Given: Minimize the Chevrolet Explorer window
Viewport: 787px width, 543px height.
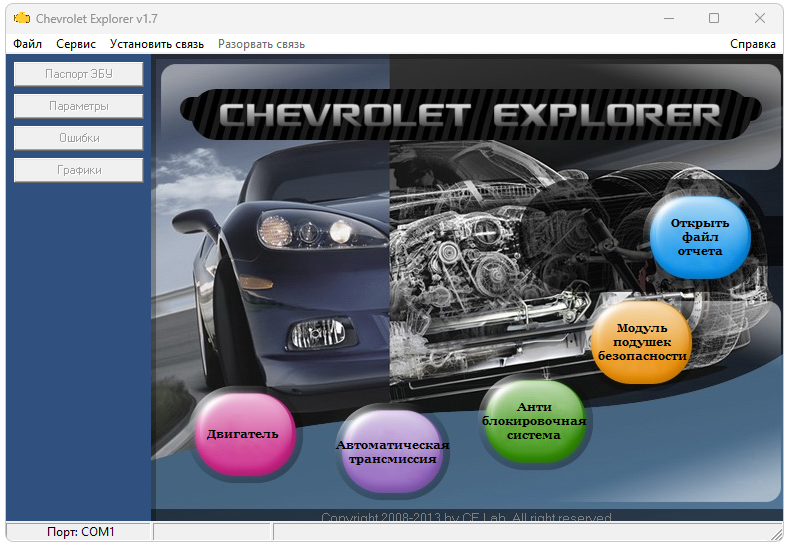Looking at the screenshot, I should 669,19.
